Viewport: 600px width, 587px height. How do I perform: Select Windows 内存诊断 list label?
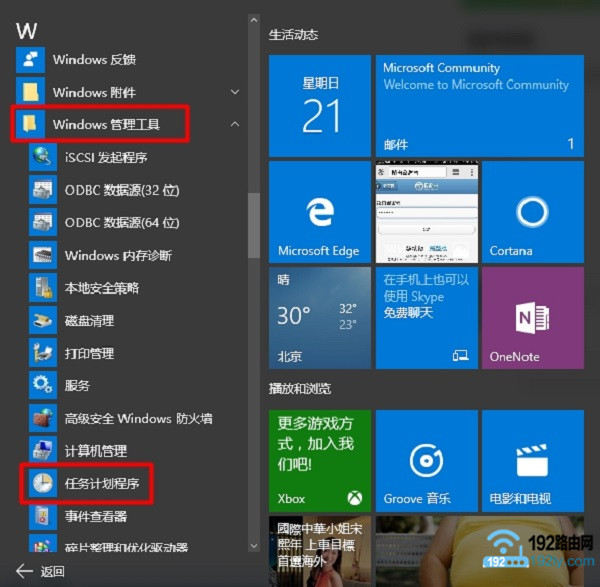pos(118,255)
